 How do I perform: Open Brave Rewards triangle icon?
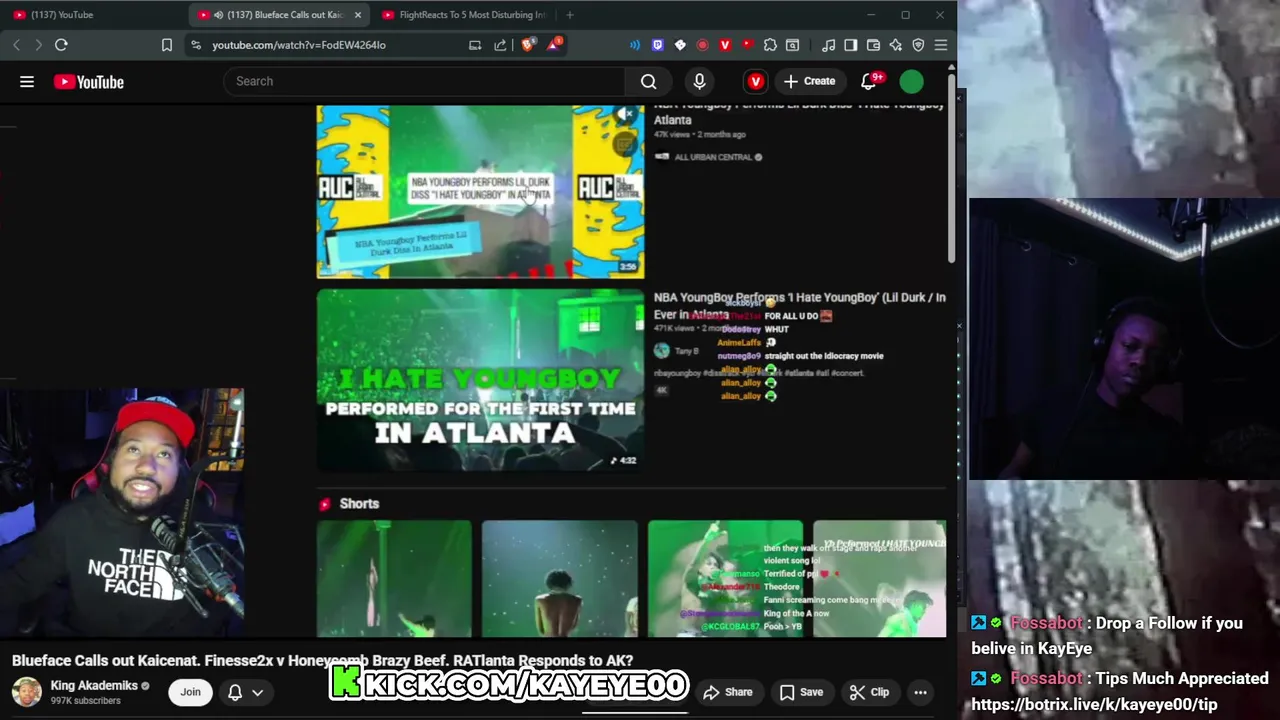tap(554, 44)
